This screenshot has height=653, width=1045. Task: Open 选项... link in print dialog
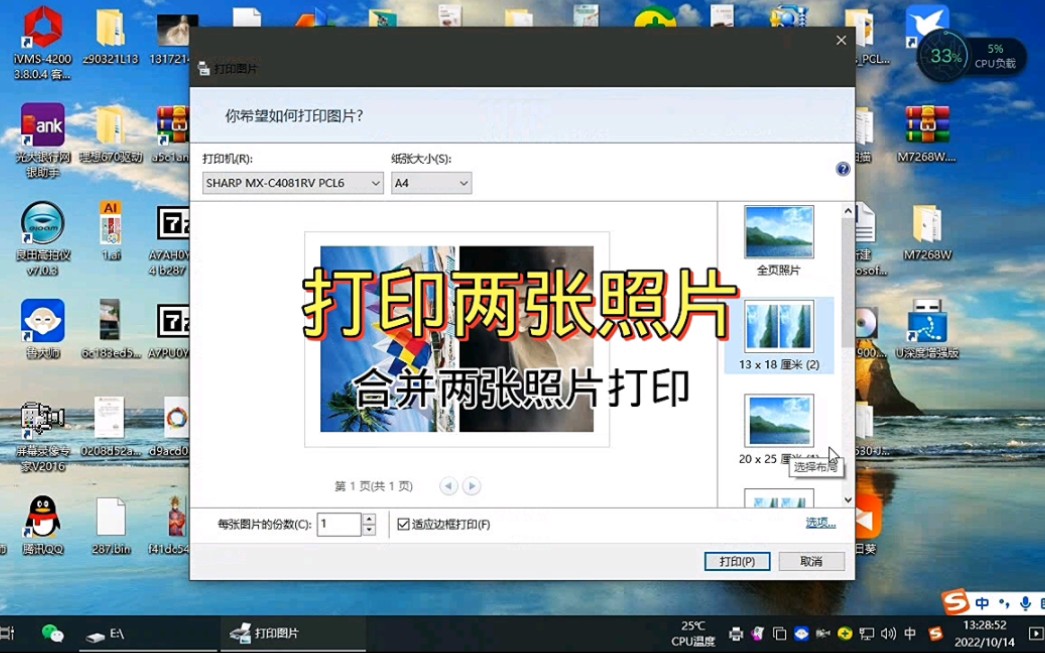[818, 523]
